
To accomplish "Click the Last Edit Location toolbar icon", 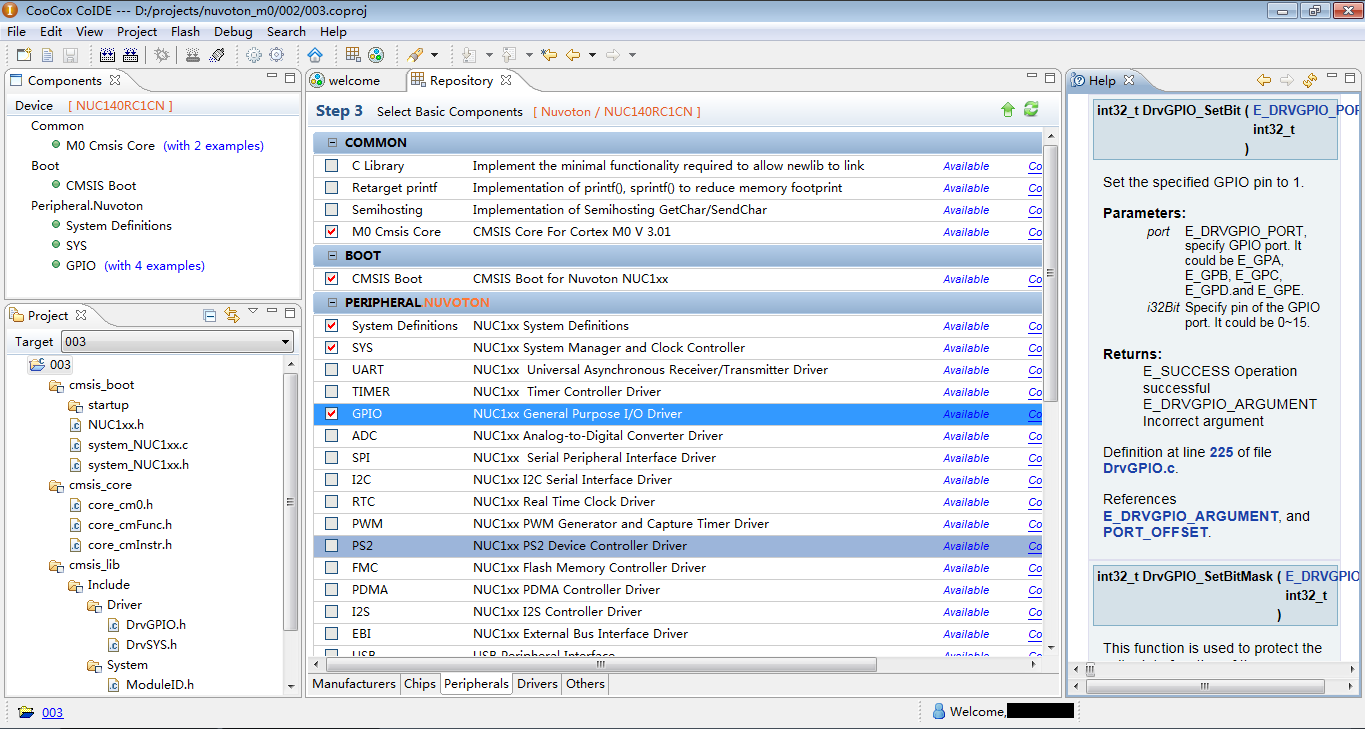I will (x=549, y=55).
